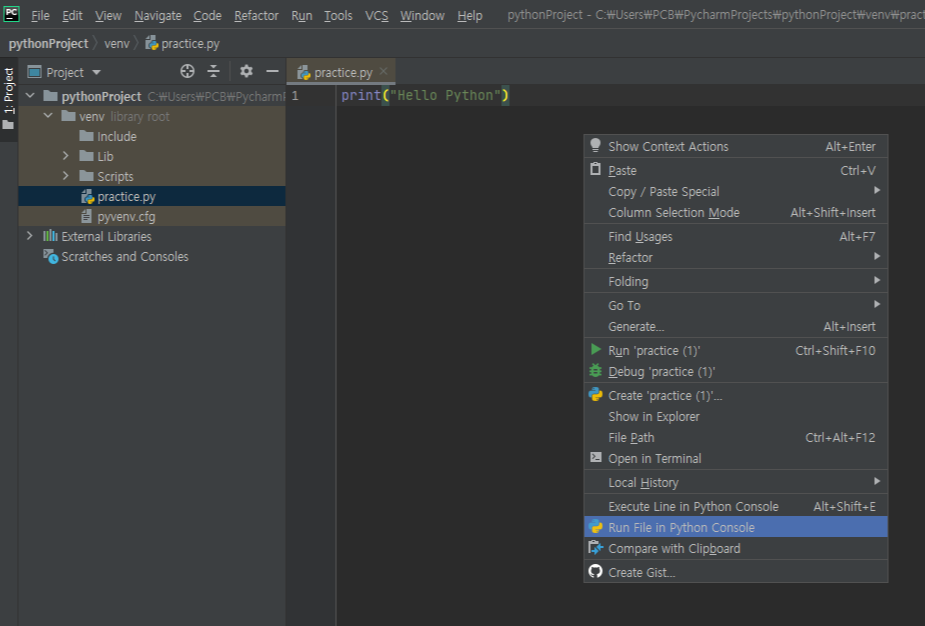Click the GitHub icon beside Create Gist
Screen dimensions: 925x626
coord(595,571)
